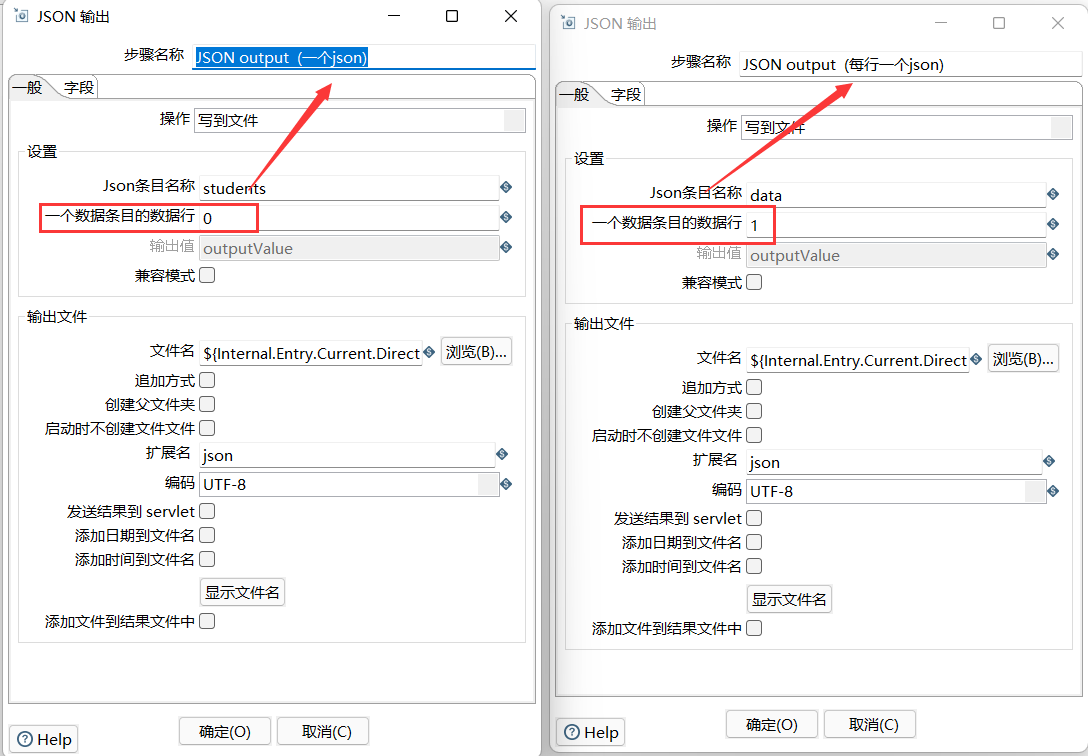Click variable icon beside left window json extension
The width and height of the screenshot is (1088, 756).
pos(502,454)
